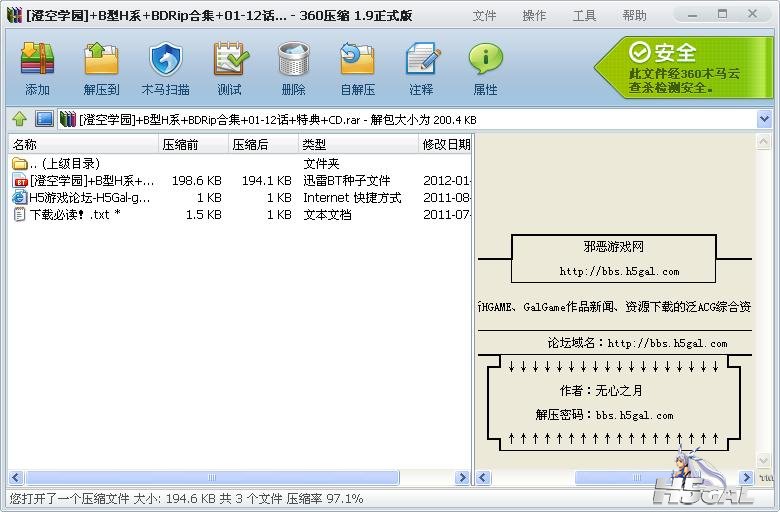Click the 迅雷BT种子文件 type cell
The width and height of the screenshot is (780, 512).
(347, 181)
